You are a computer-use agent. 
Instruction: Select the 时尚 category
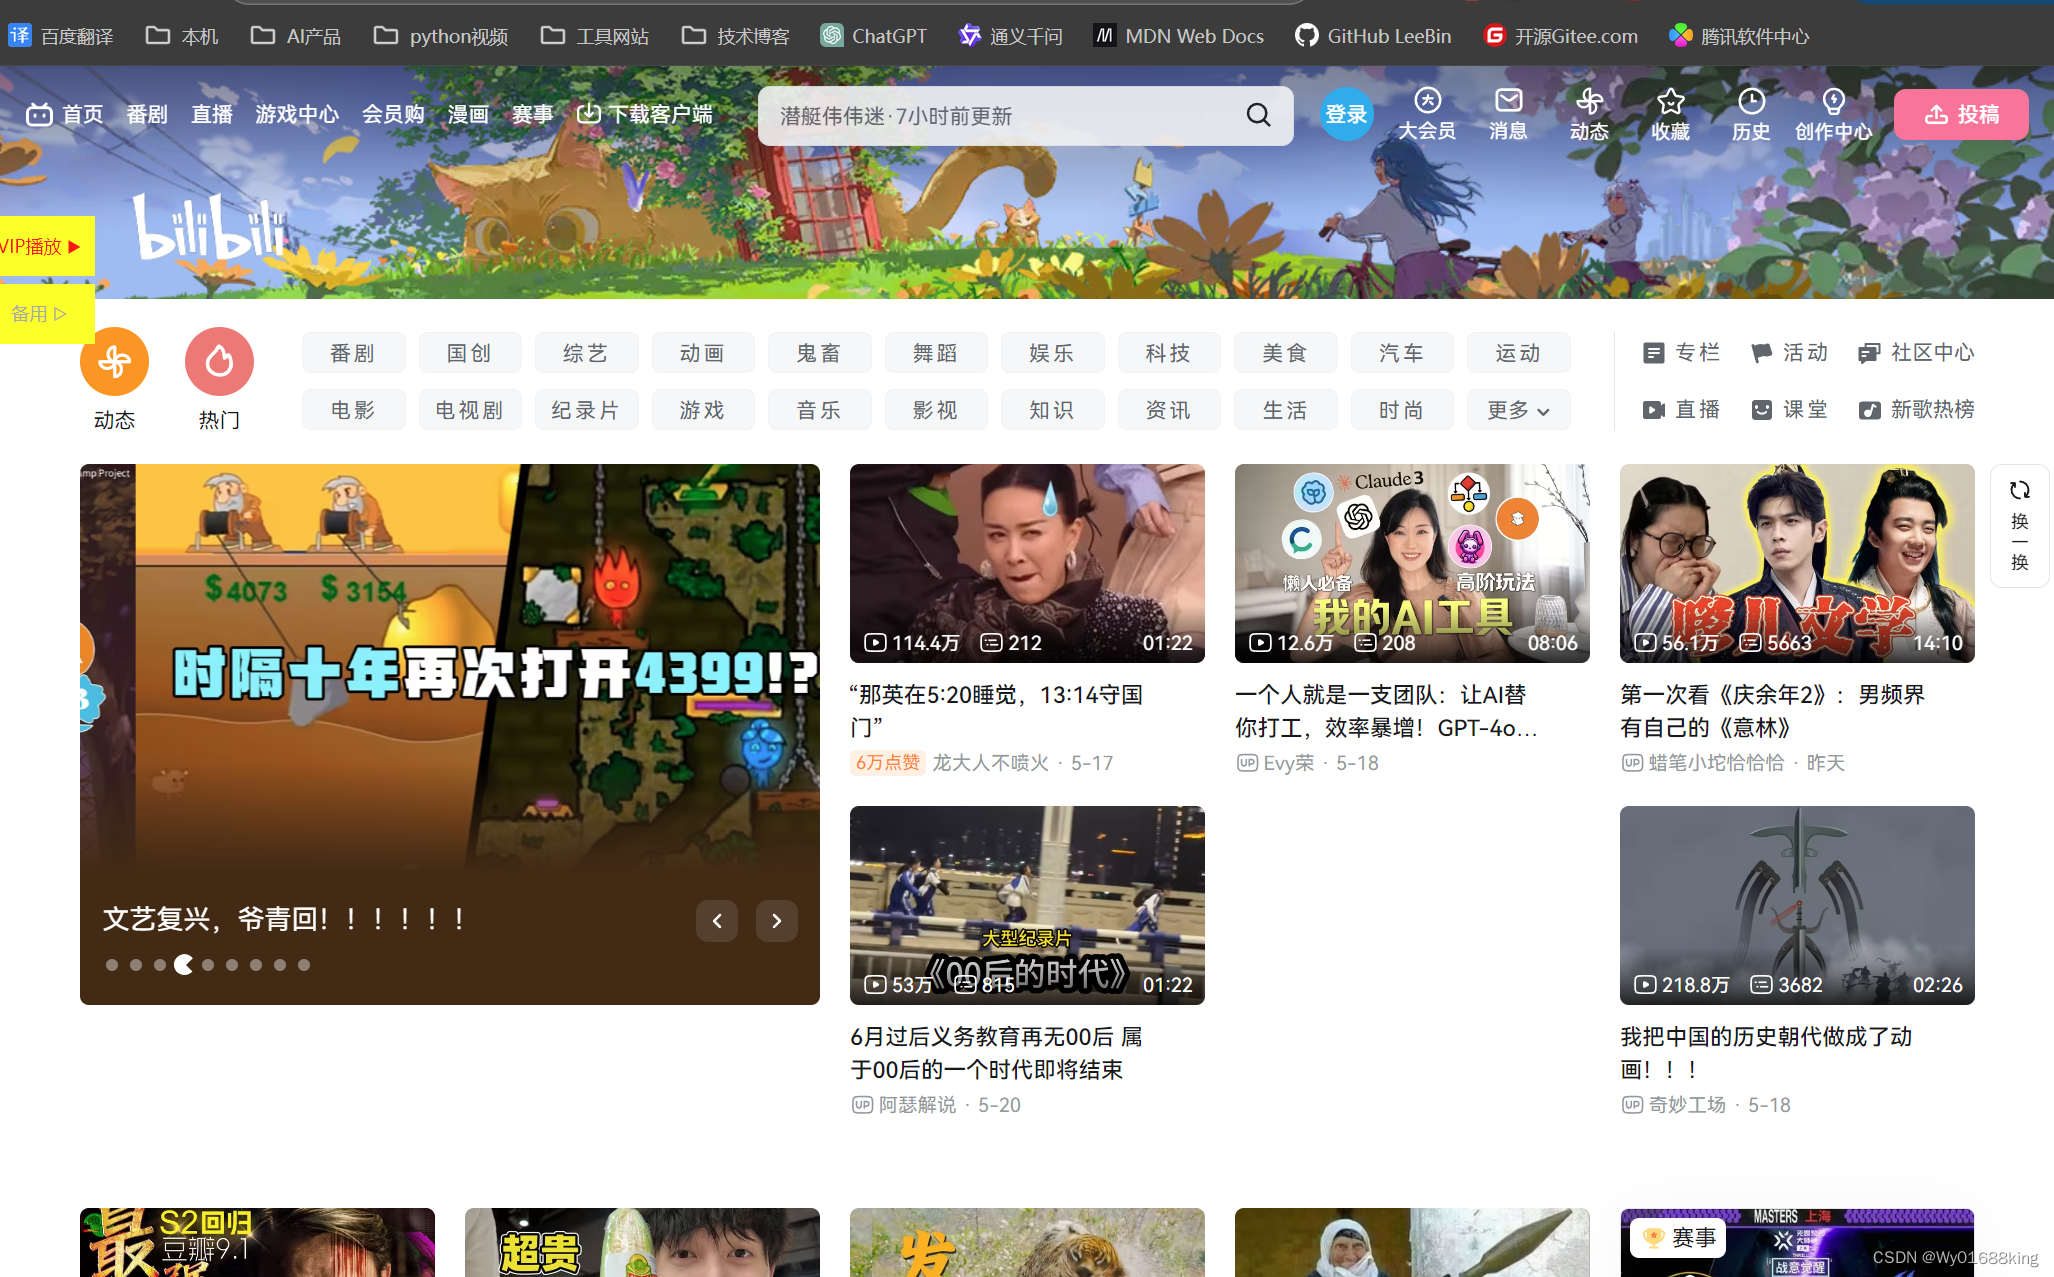[x=1401, y=410]
